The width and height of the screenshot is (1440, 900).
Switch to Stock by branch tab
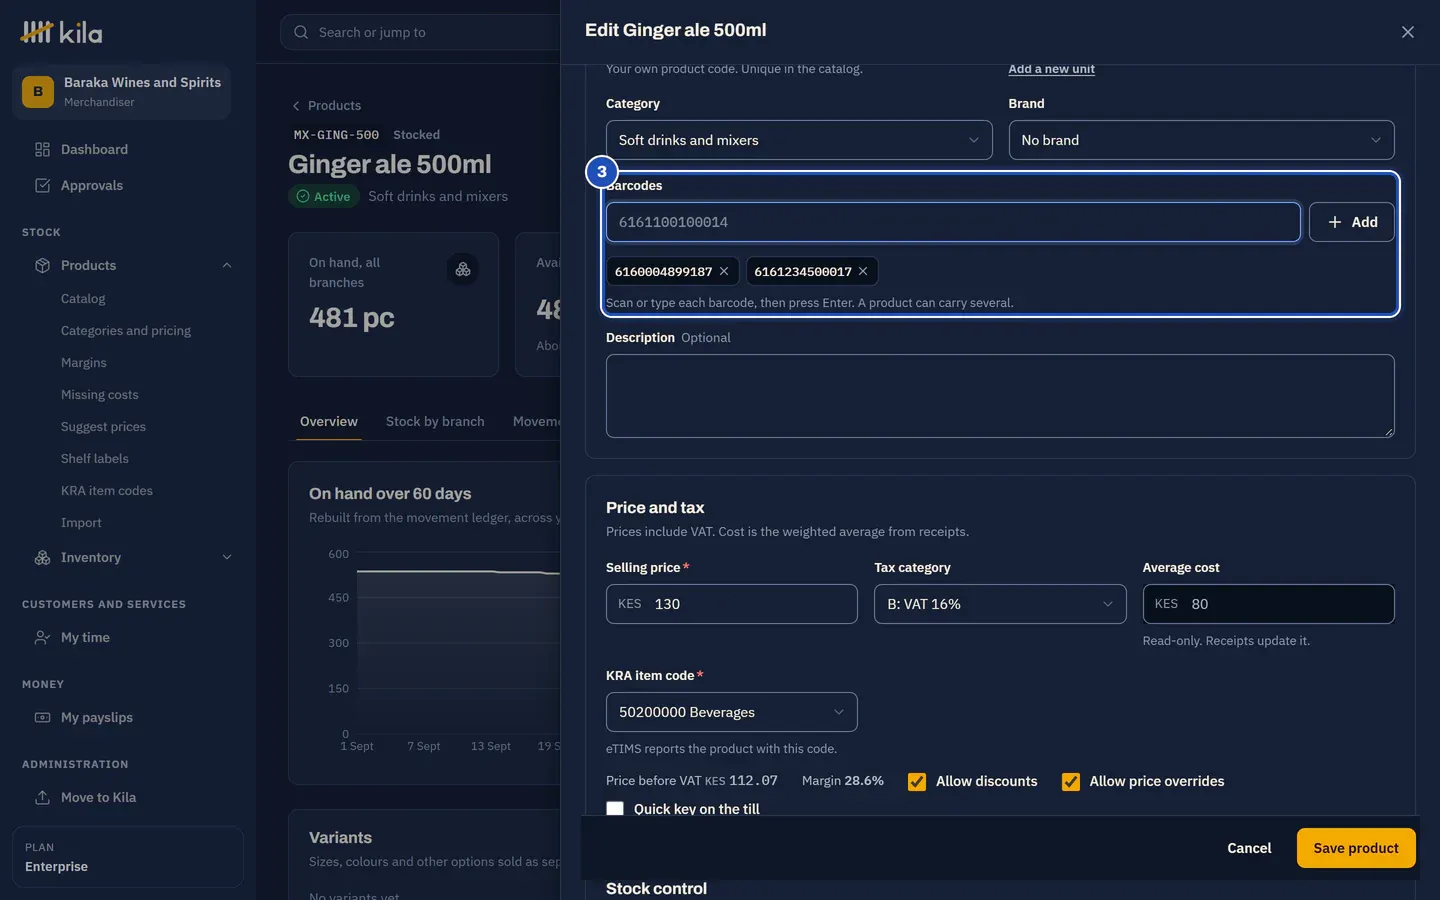tap(435, 421)
